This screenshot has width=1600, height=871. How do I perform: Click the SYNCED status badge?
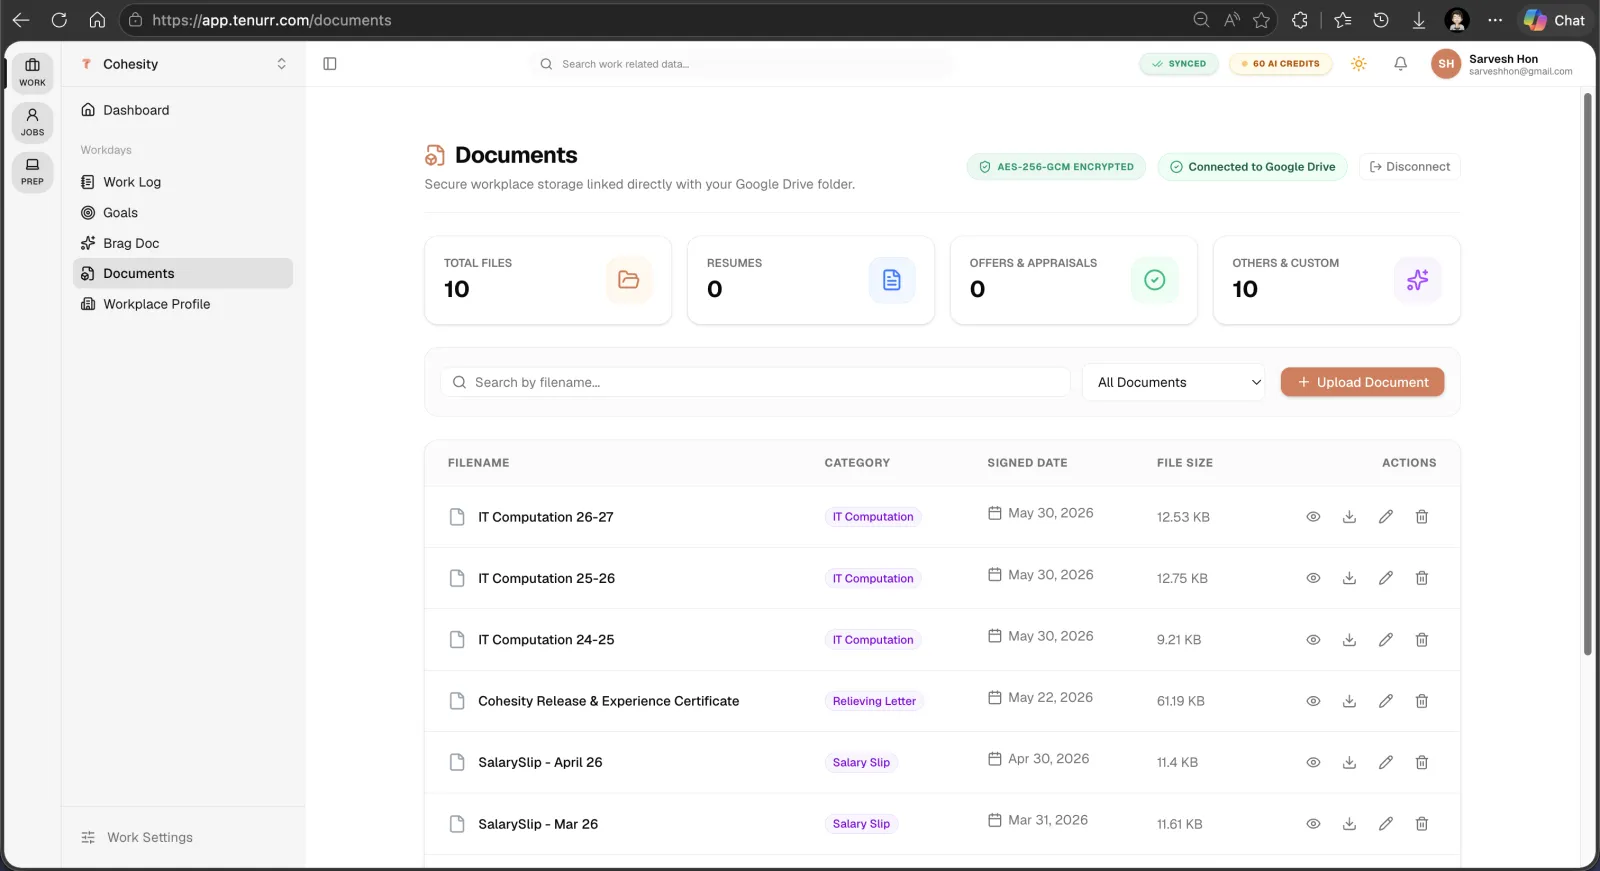click(1179, 64)
